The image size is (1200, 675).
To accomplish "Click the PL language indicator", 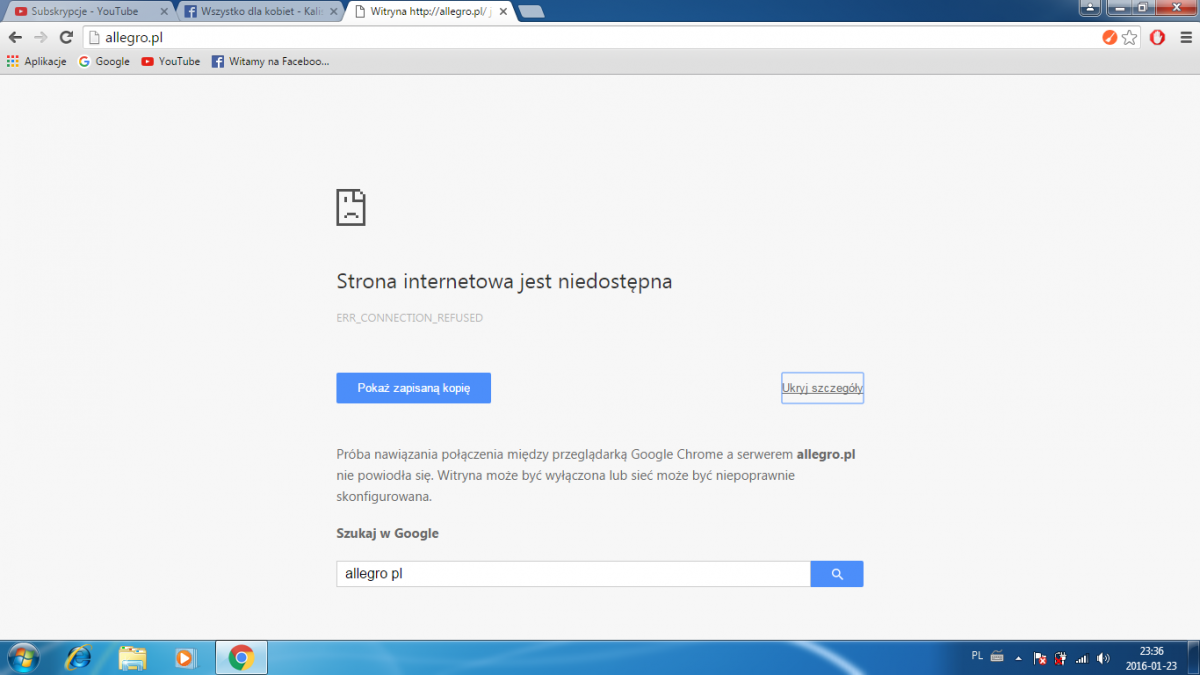I will tap(977, 656).
